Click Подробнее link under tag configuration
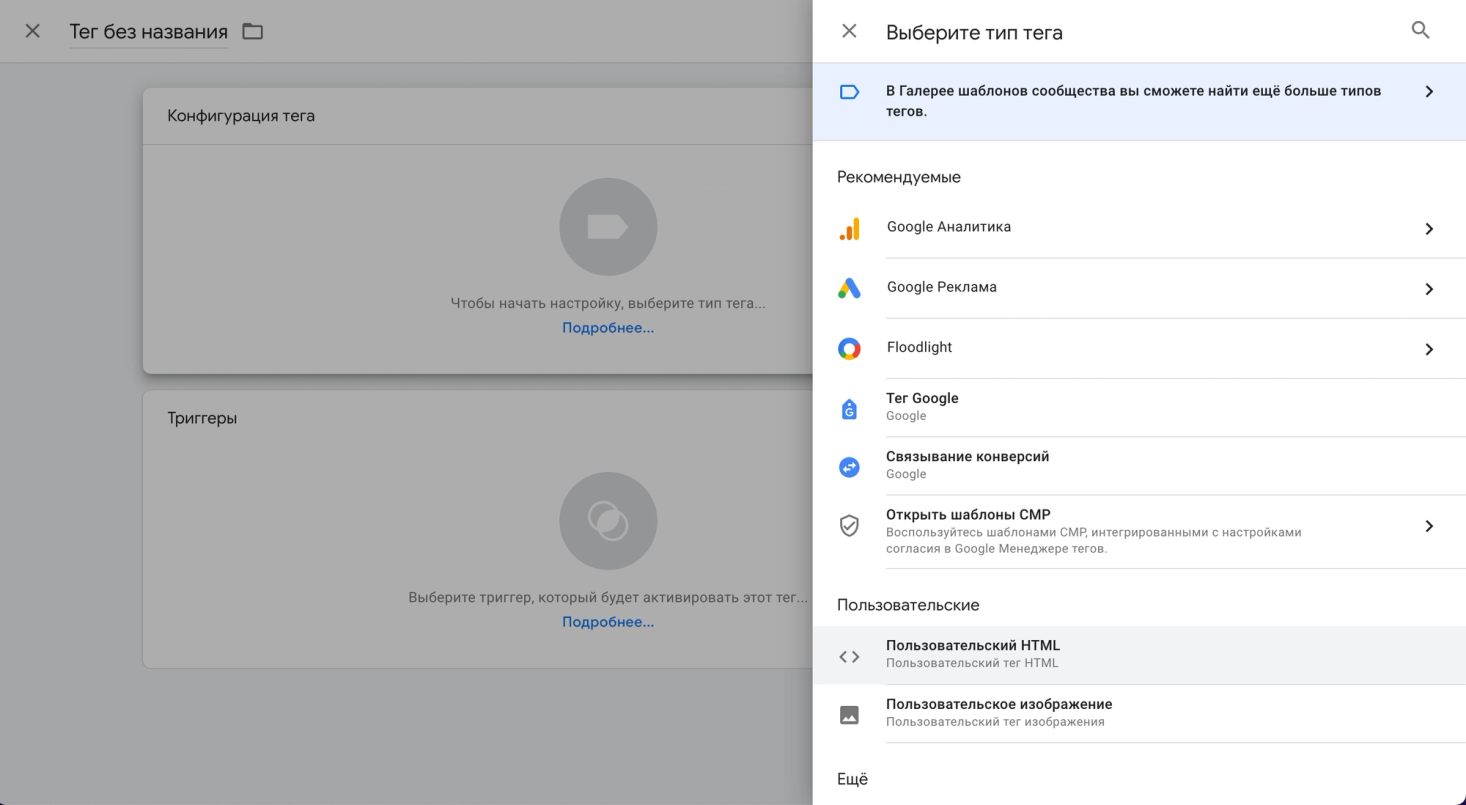Screen dimensions: 1466x805 click(608, 328)
